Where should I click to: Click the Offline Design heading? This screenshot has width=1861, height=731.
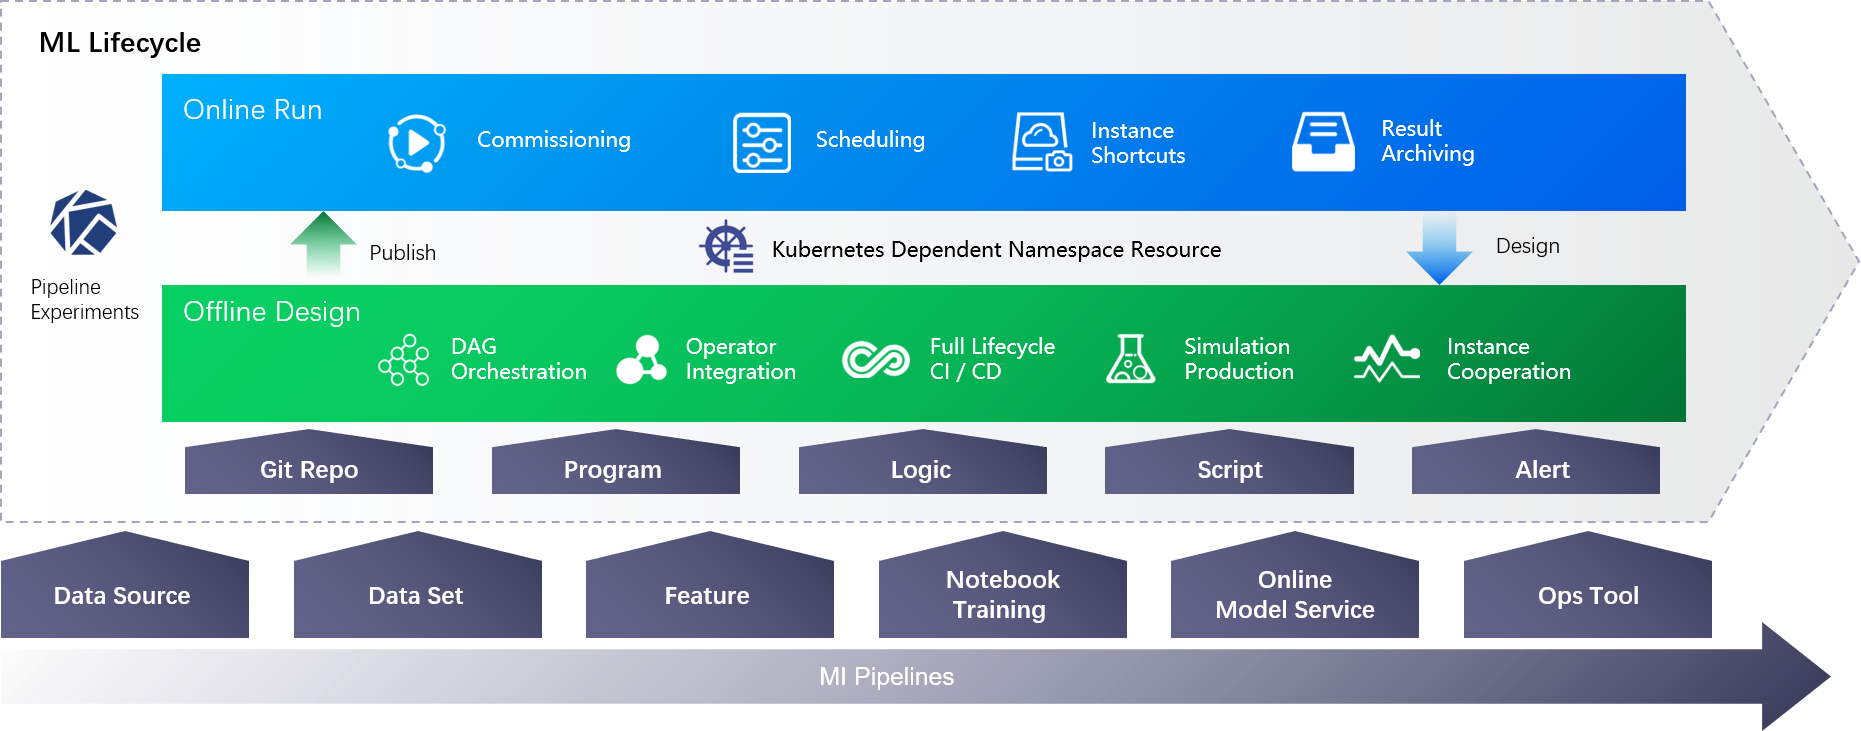[272, 312]
